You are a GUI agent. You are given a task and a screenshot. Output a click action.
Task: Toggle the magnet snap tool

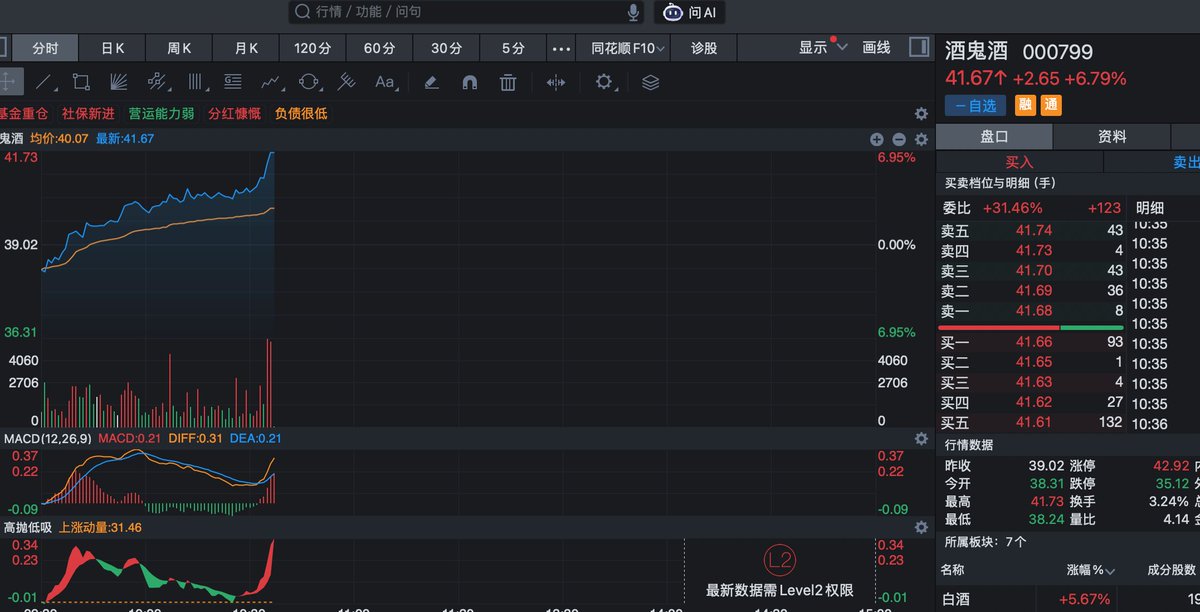click(469, 82)
